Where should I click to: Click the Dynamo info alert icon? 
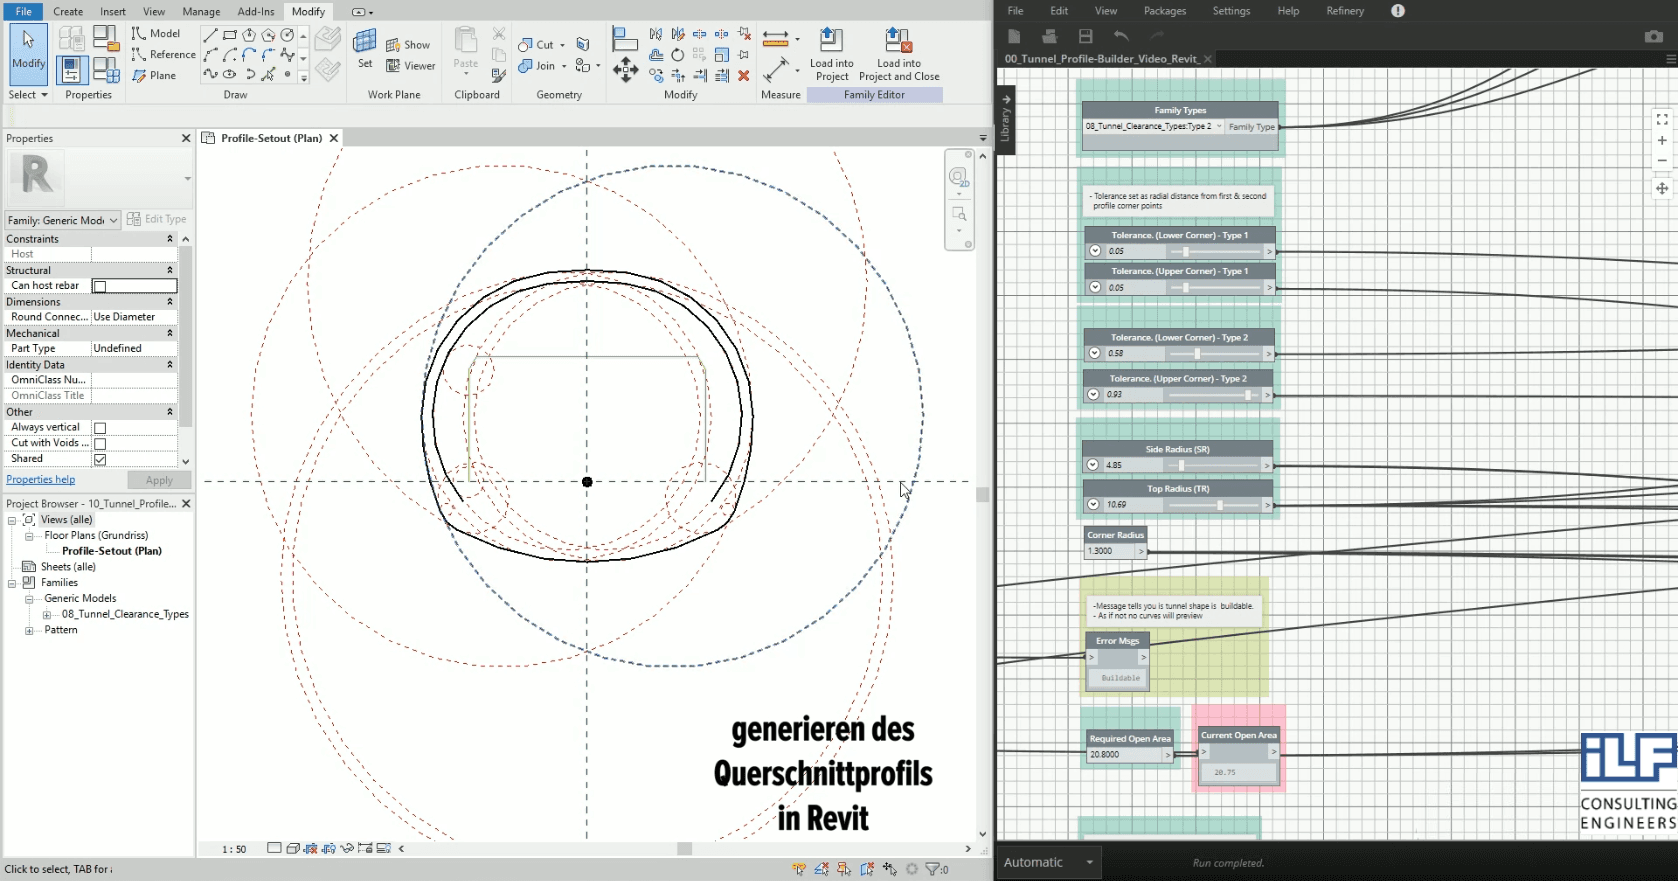pos(1398,11)
